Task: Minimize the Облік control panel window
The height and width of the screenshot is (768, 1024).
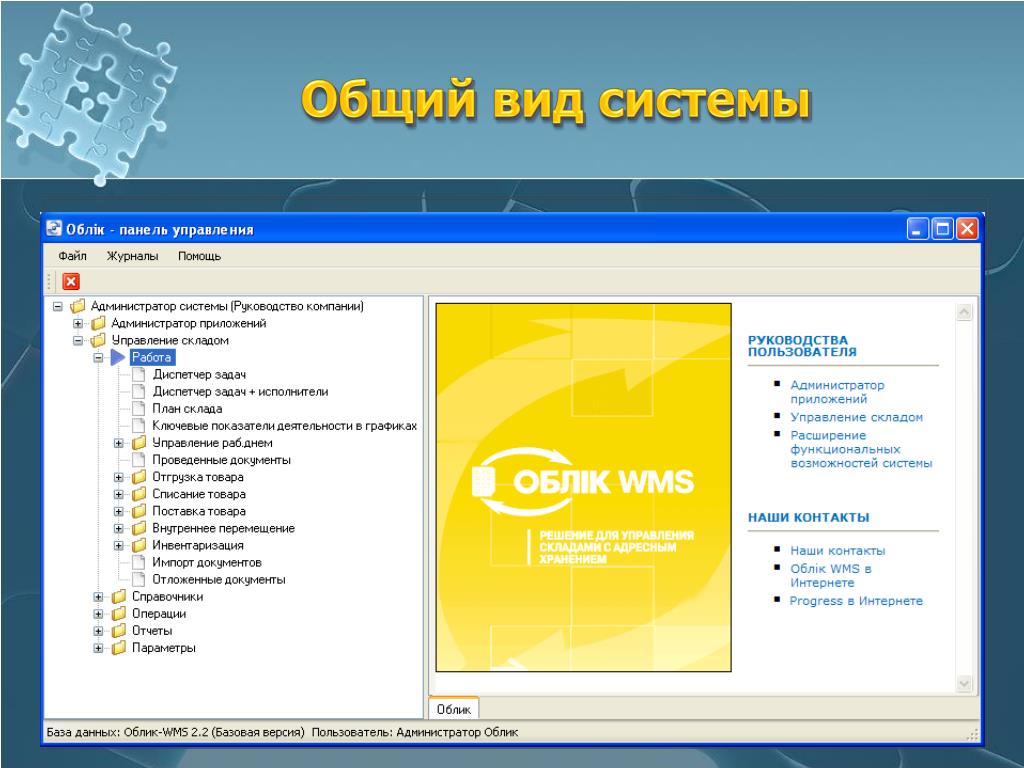Action: point(918,229)
